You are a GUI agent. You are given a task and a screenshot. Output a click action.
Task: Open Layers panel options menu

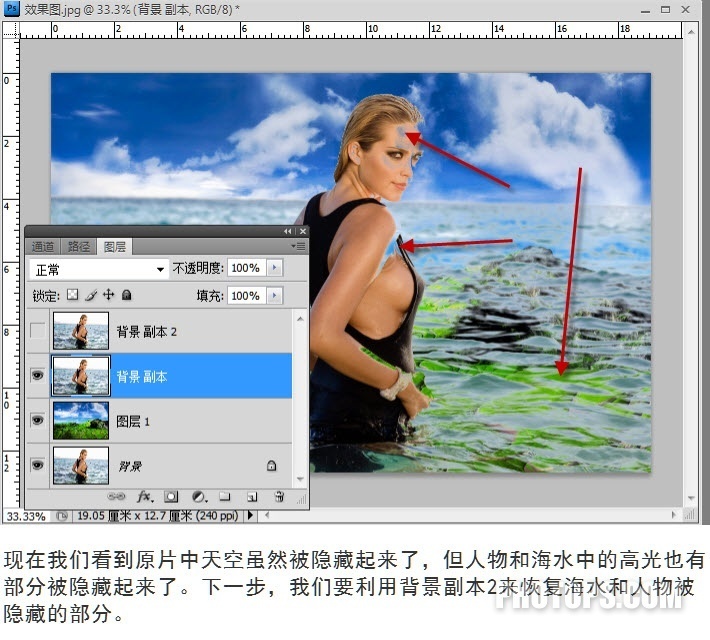pos(298,246)
